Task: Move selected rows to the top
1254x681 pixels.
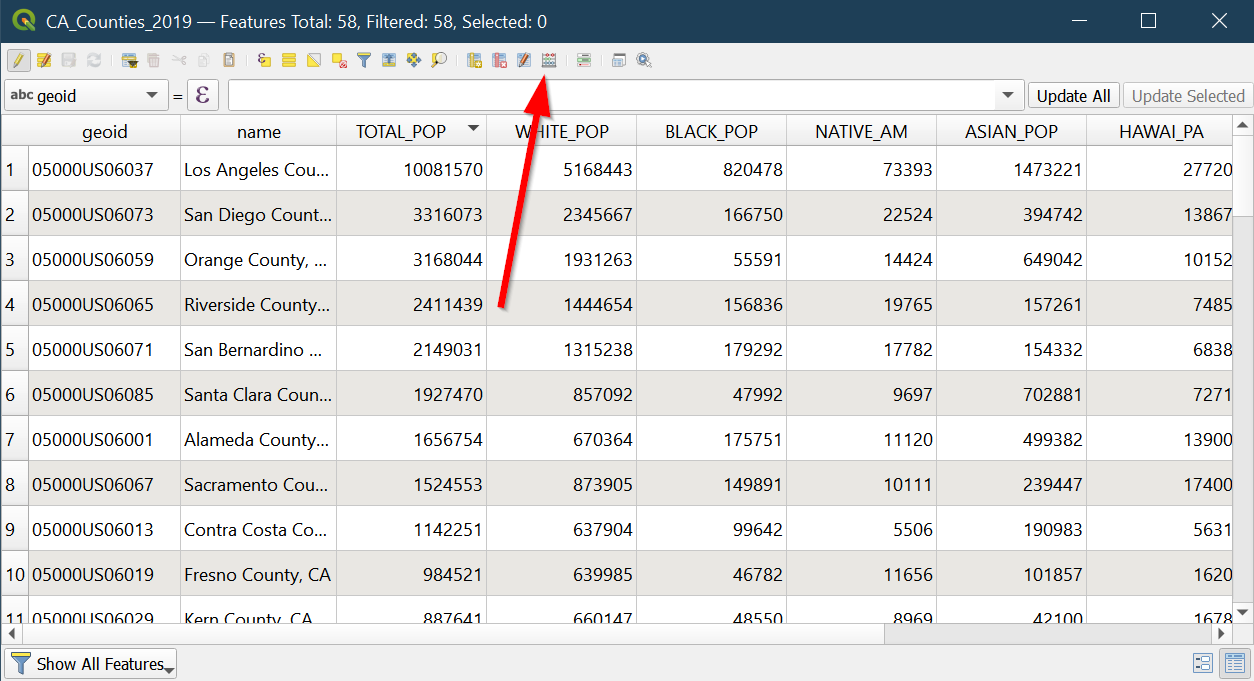Action: point(389,60)
